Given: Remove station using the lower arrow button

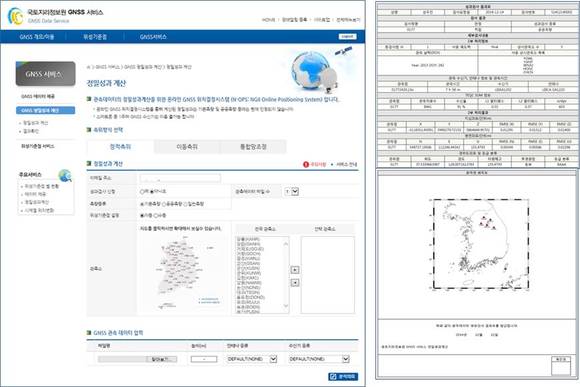Looking at the screenshot, I should tap(295, 283).
